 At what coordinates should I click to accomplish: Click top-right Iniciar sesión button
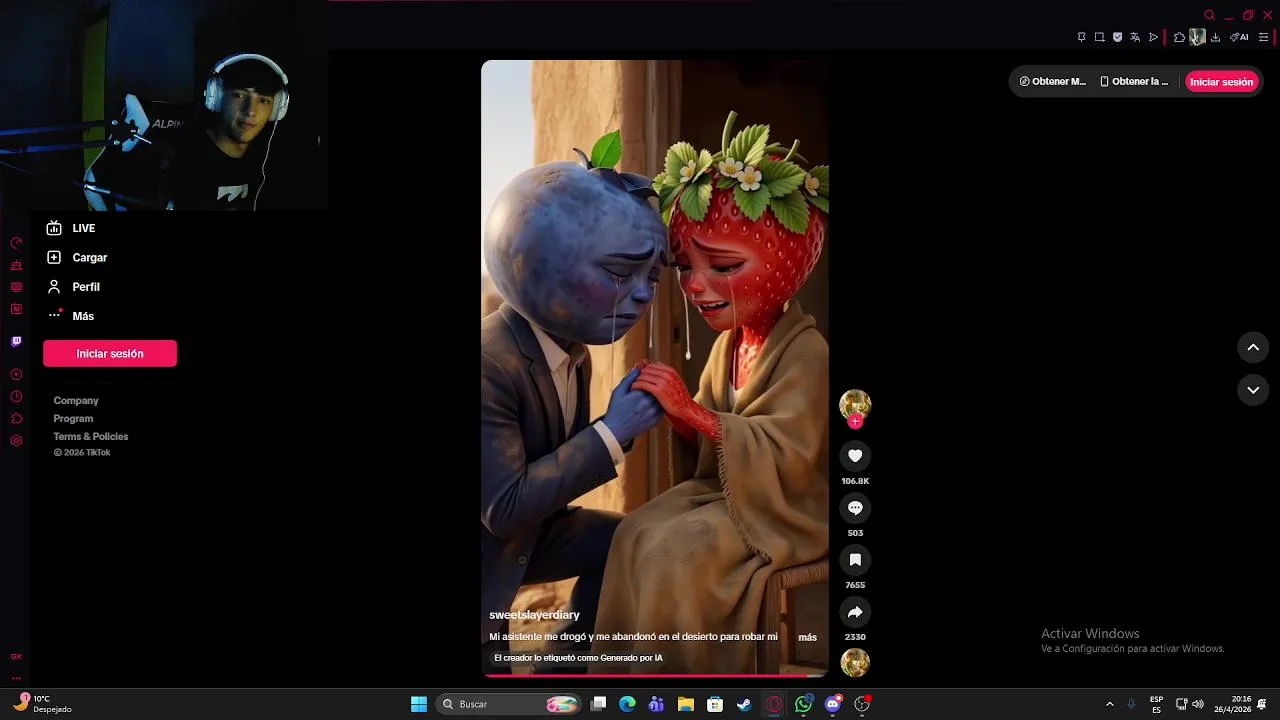(1221, 82)
